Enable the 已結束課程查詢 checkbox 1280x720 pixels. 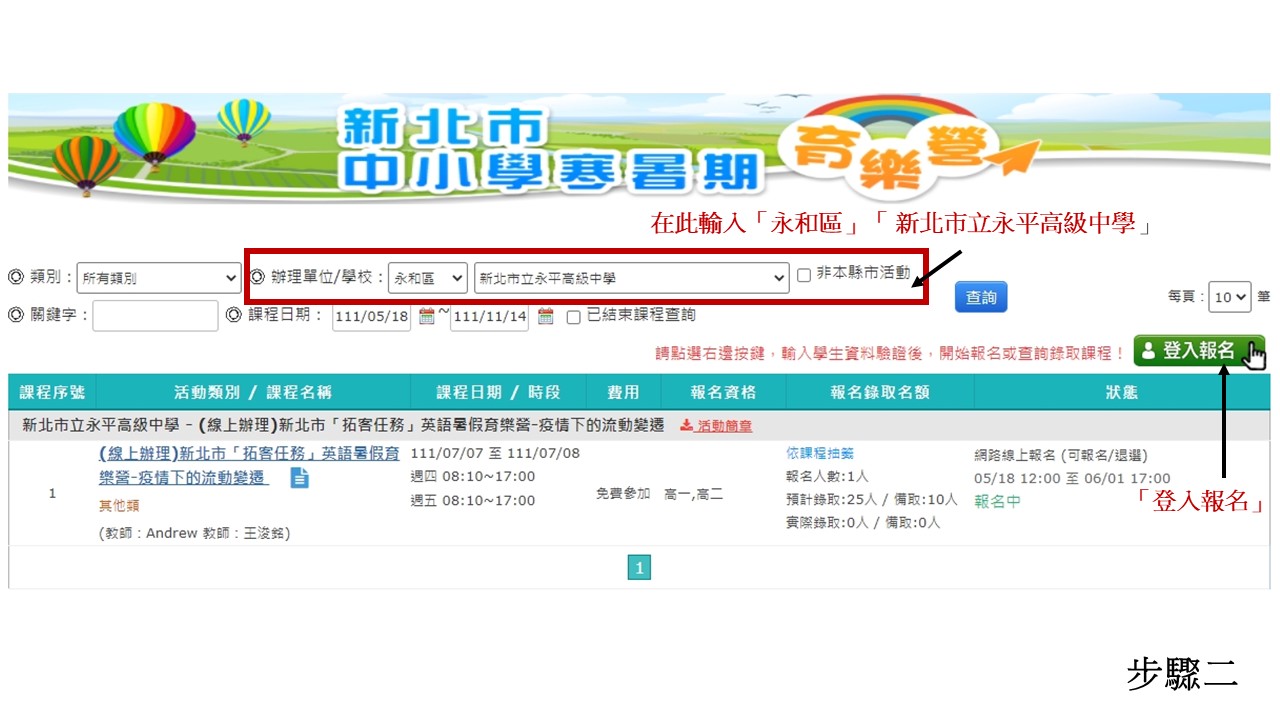[573, 317]
